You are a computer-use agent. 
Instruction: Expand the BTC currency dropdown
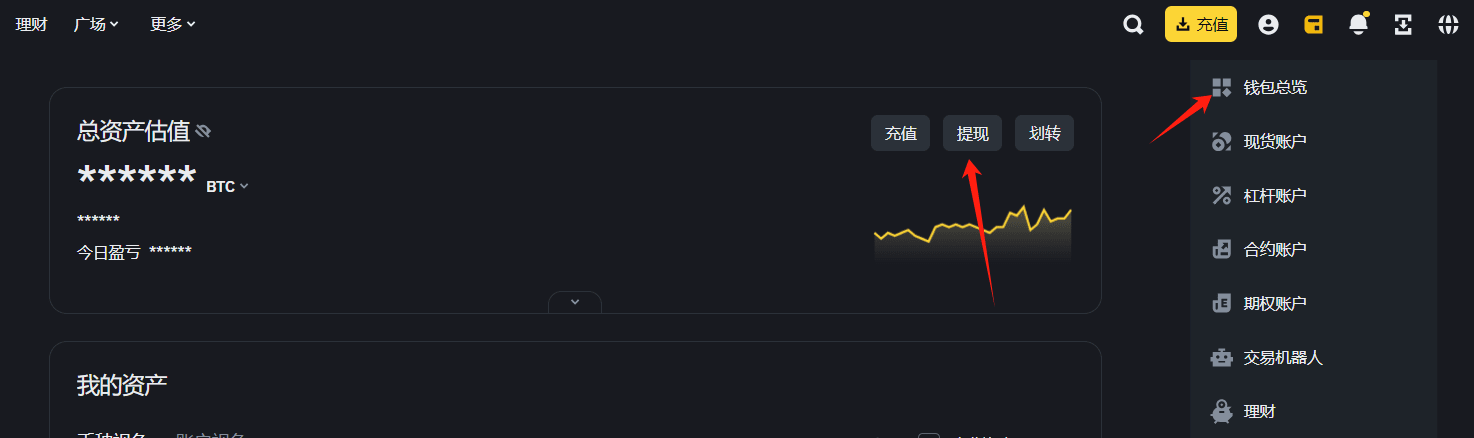(x=227, y=186)
